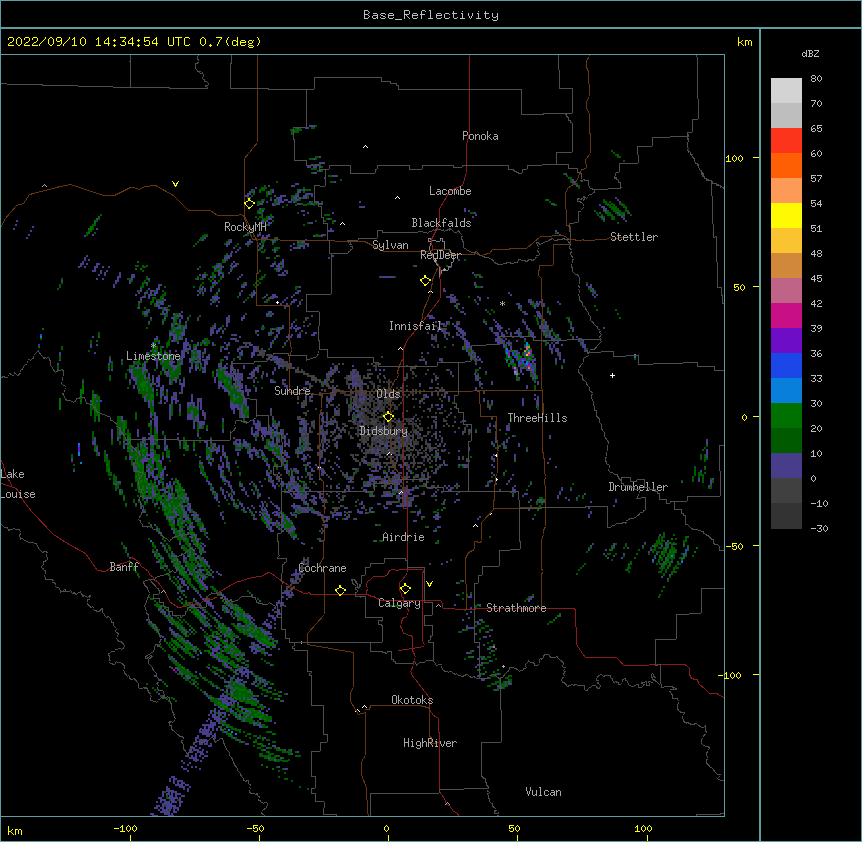Click the white plus marker north of Drumheller
The height and width of the screenshot is (842, 862).
(612, 375)
